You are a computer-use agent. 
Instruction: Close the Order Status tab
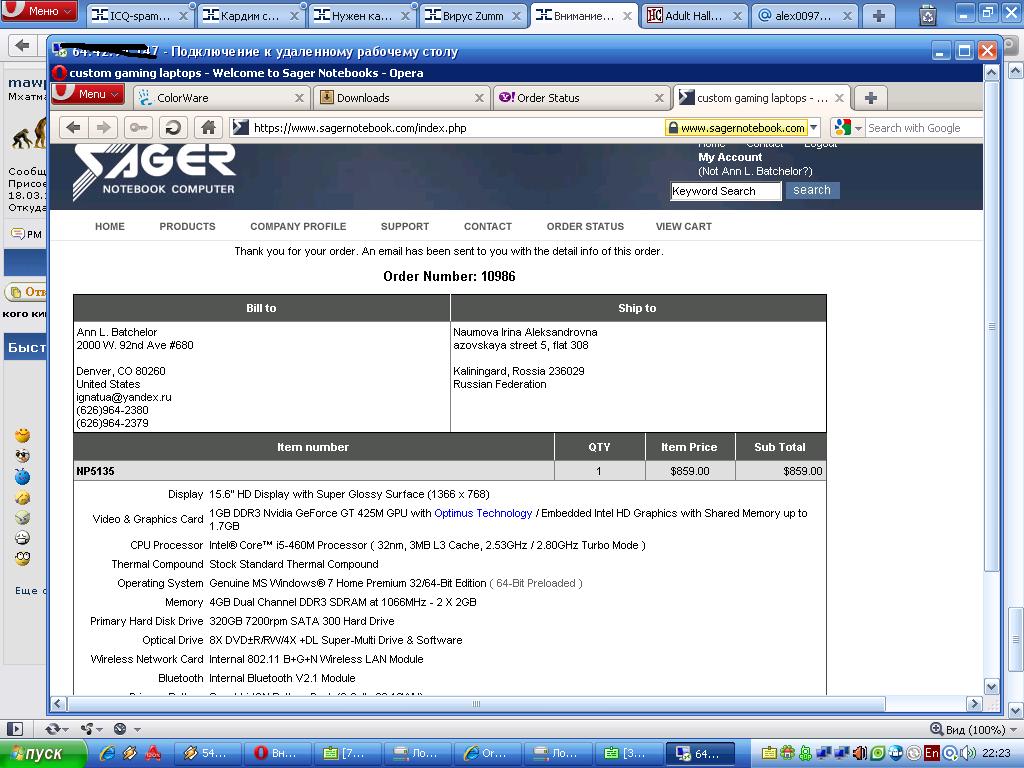(659, 98)
